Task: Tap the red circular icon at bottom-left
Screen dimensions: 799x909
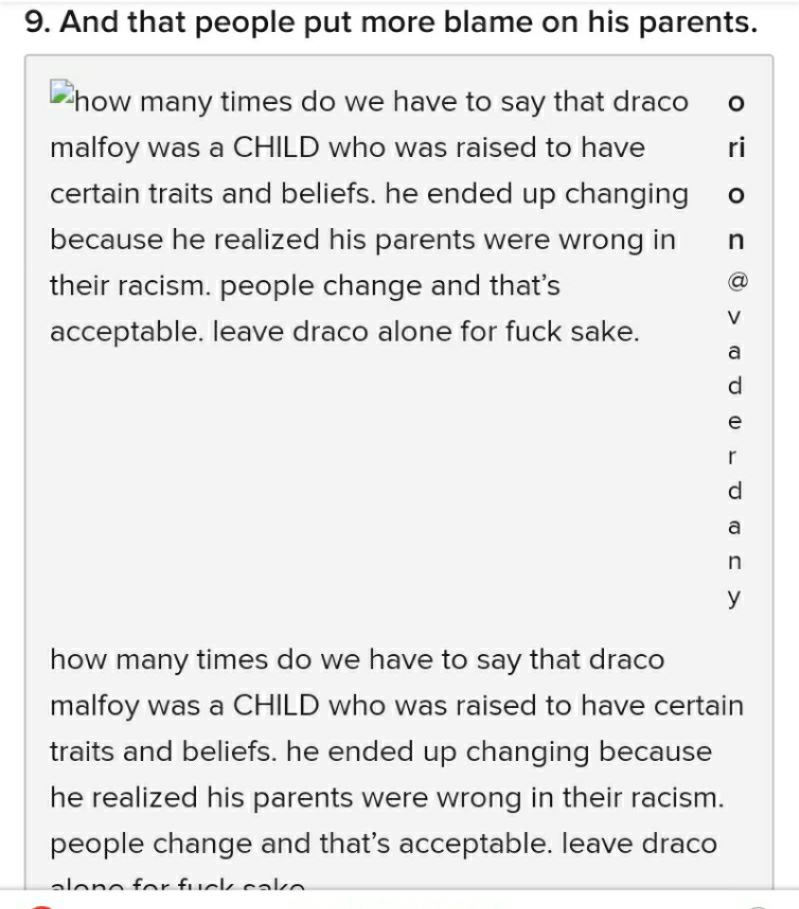Action: 40,905
